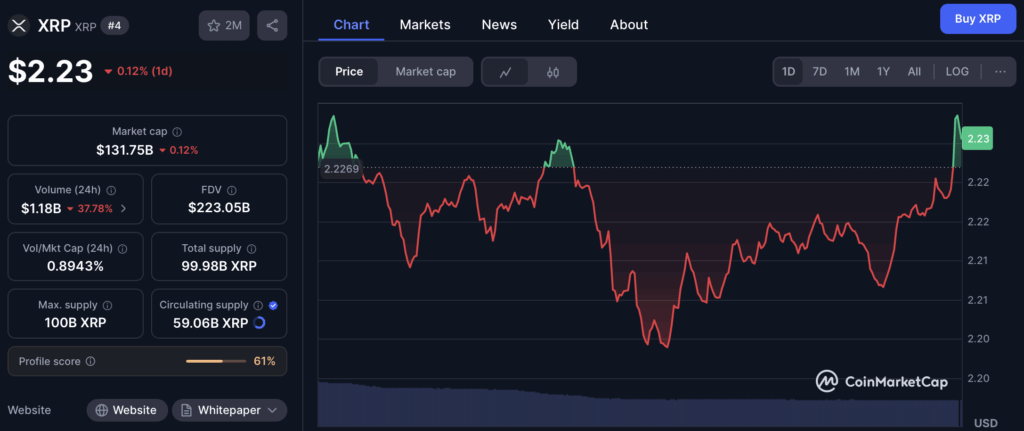
Task: Expand the Whitepaper dropdown chevron
Action: [x=272, y=410]
